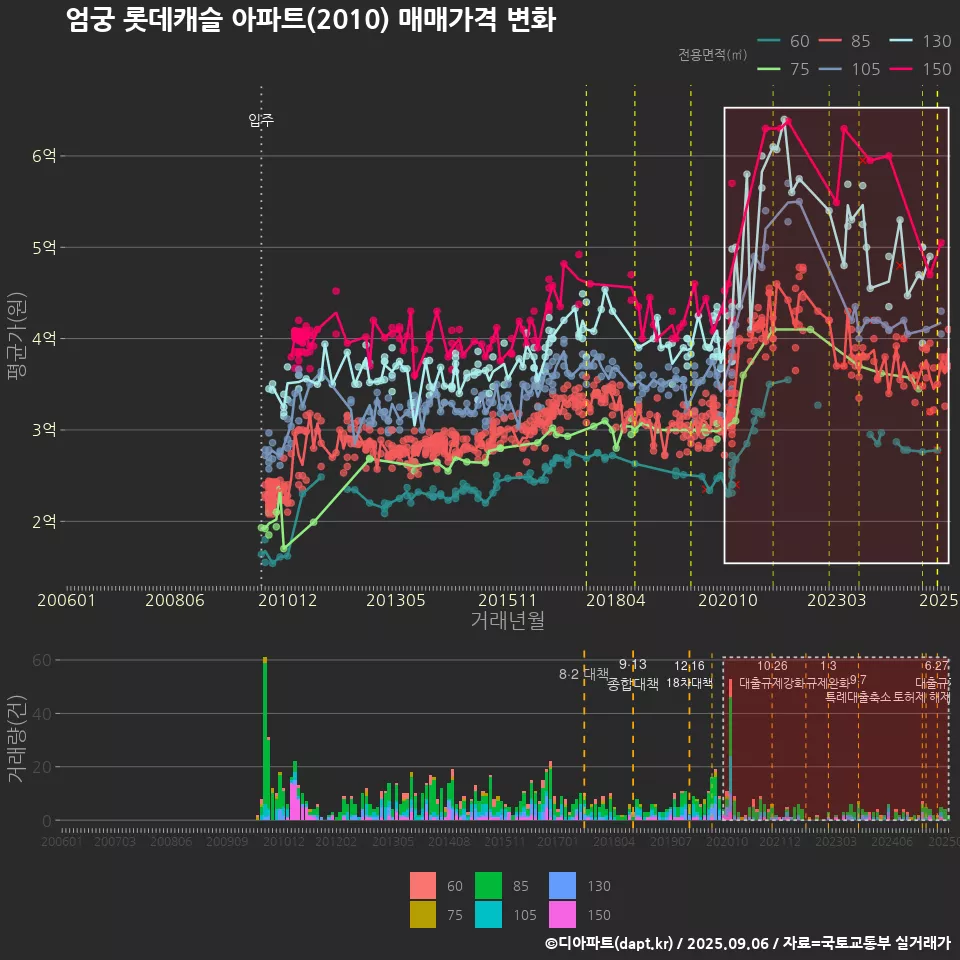This screenshot has width=960, height=960.
Task: Click the tall volume bar at 202010
Action: [x=730, y=749]
